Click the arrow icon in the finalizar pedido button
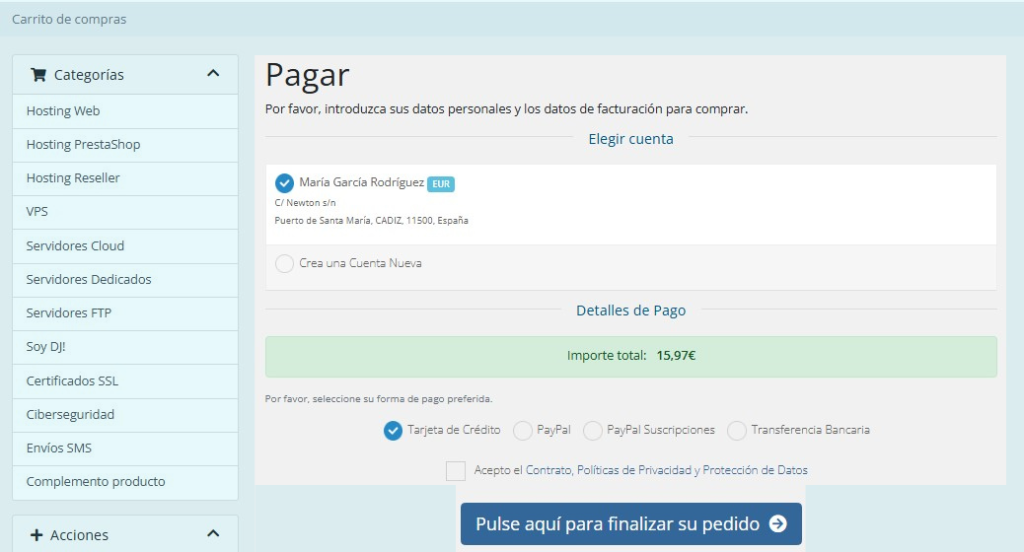 (778, 524)
